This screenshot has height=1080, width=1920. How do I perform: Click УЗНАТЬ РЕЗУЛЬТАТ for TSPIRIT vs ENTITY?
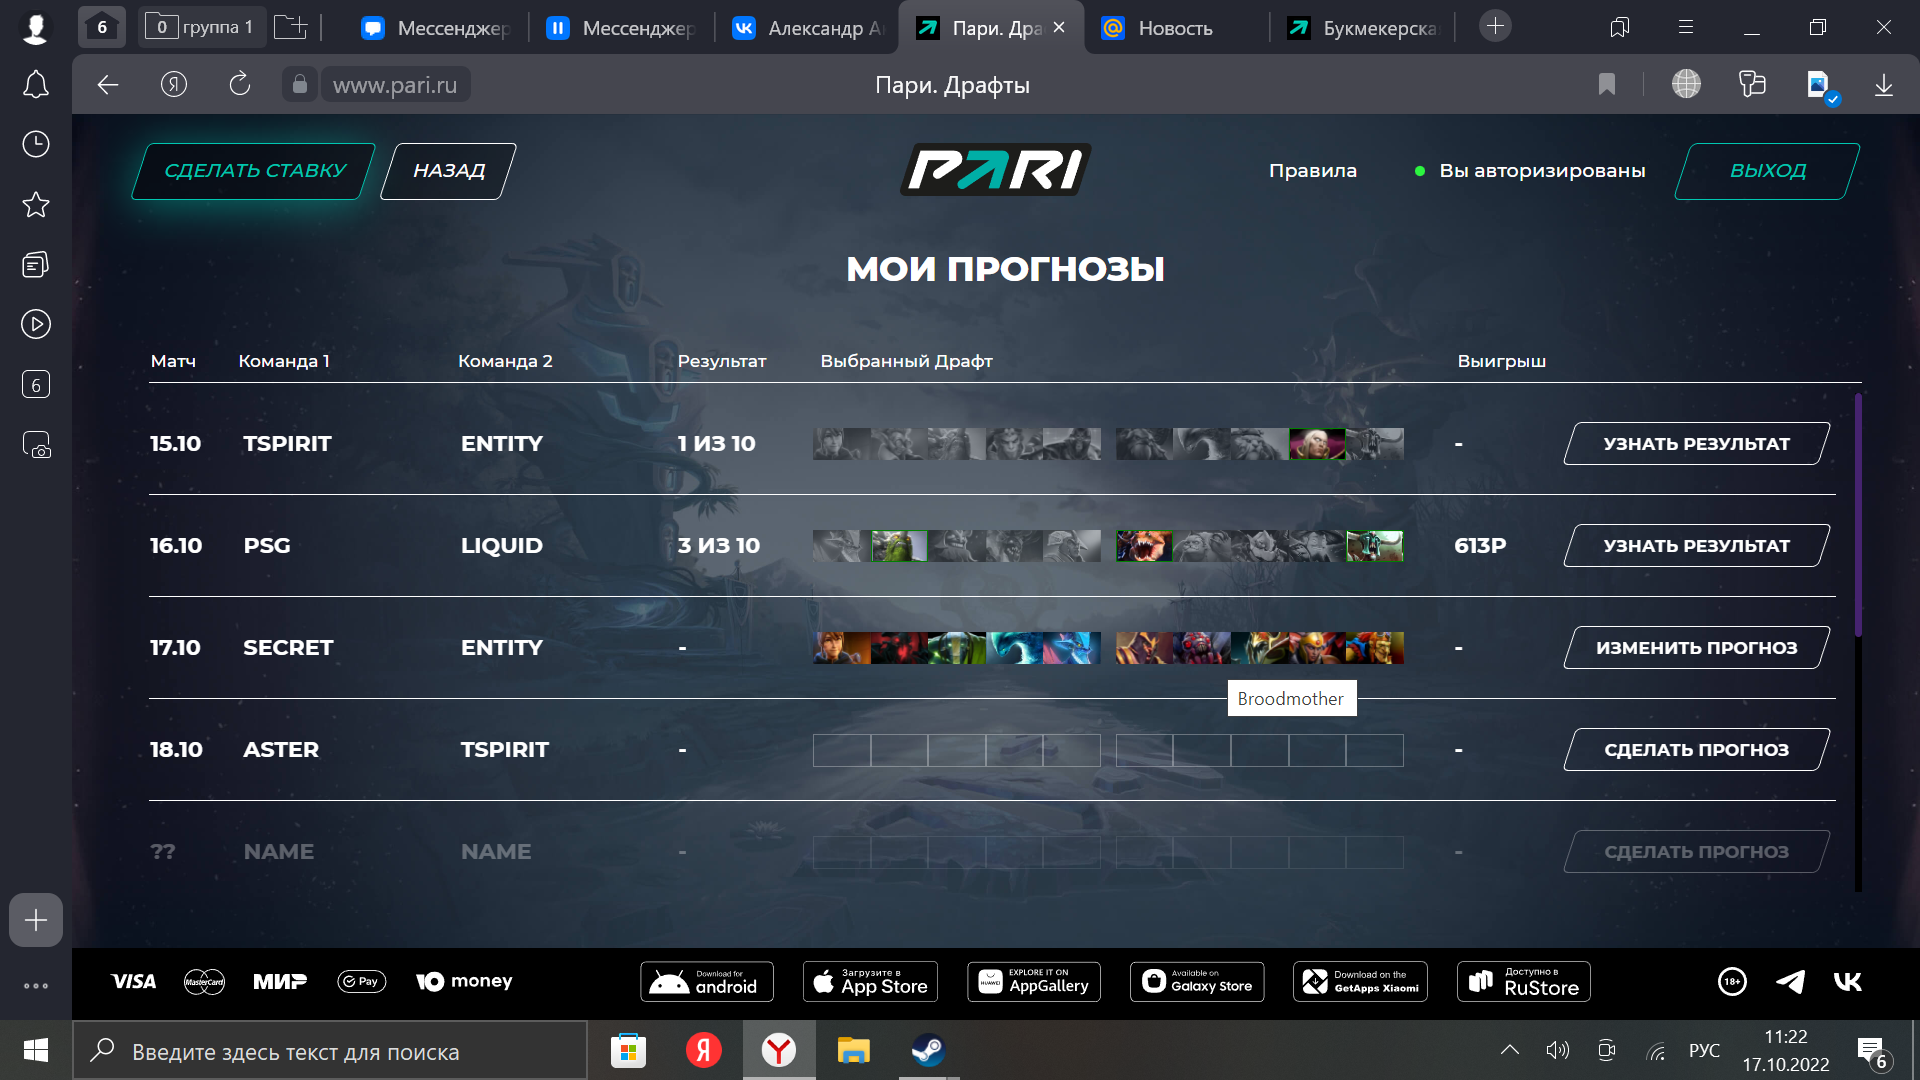[1697, 444]
